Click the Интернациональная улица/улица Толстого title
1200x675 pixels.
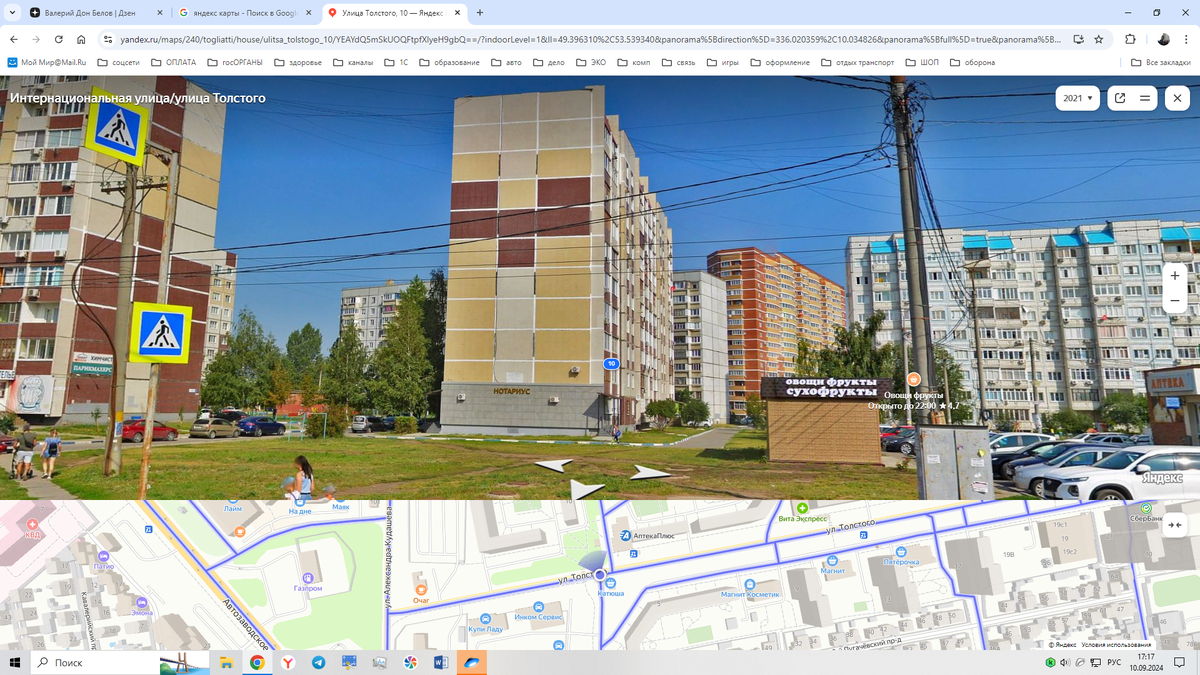138,98
